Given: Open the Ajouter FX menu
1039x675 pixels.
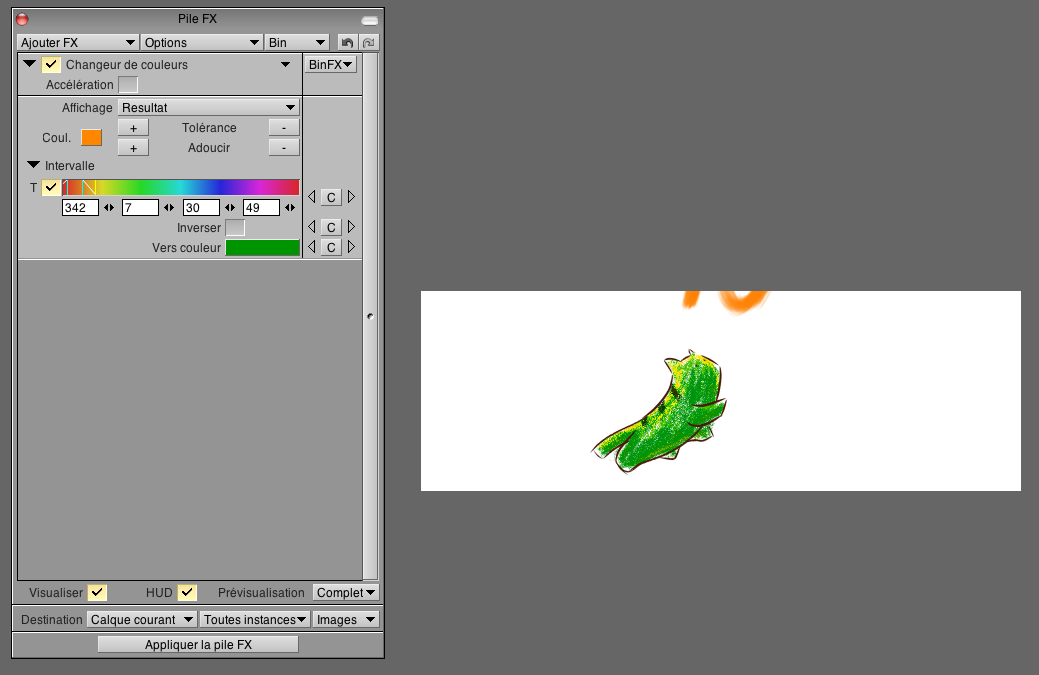Looking at the screenshot, I should click(78, 42).
